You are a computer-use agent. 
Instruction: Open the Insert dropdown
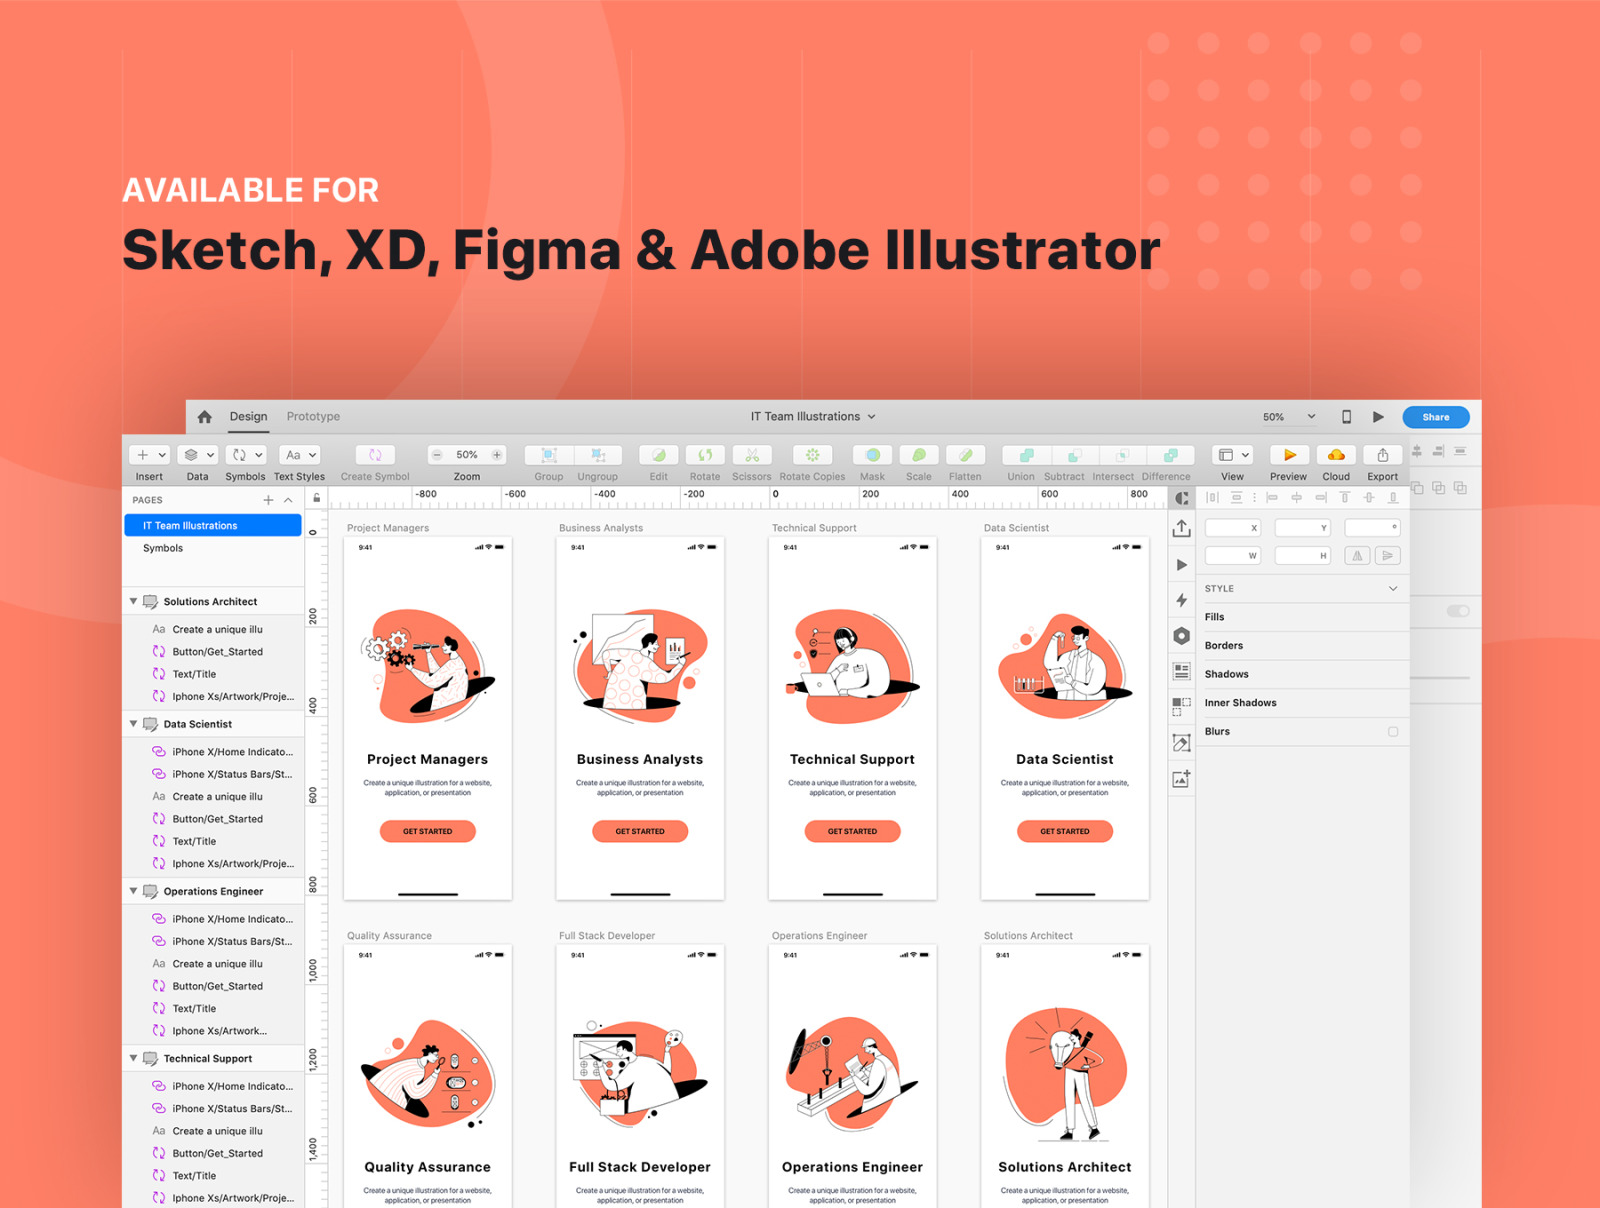pos(150,455)
